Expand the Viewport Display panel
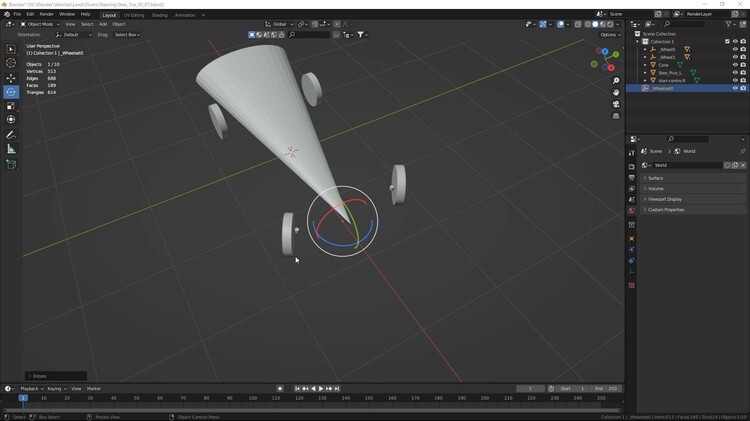 pos(665,199)
